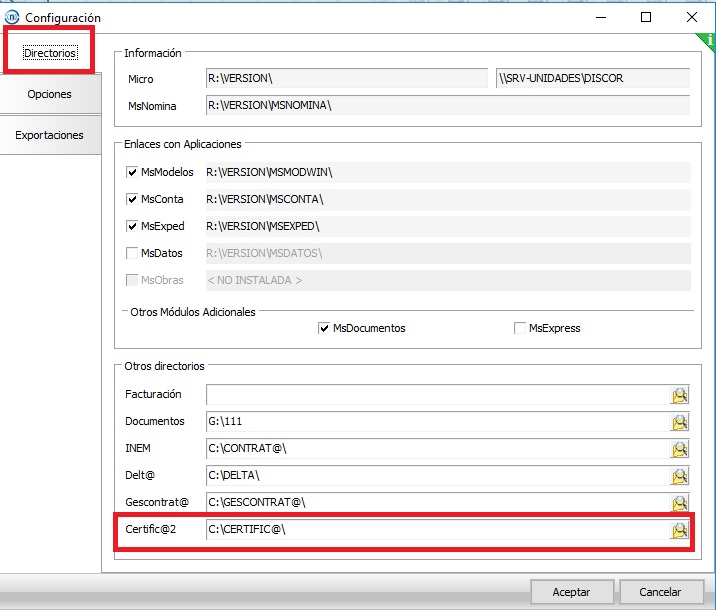Click the Gescontrat@ path field
The width and height of the screenshot is (716, 610).
click(x=437, y=502)
